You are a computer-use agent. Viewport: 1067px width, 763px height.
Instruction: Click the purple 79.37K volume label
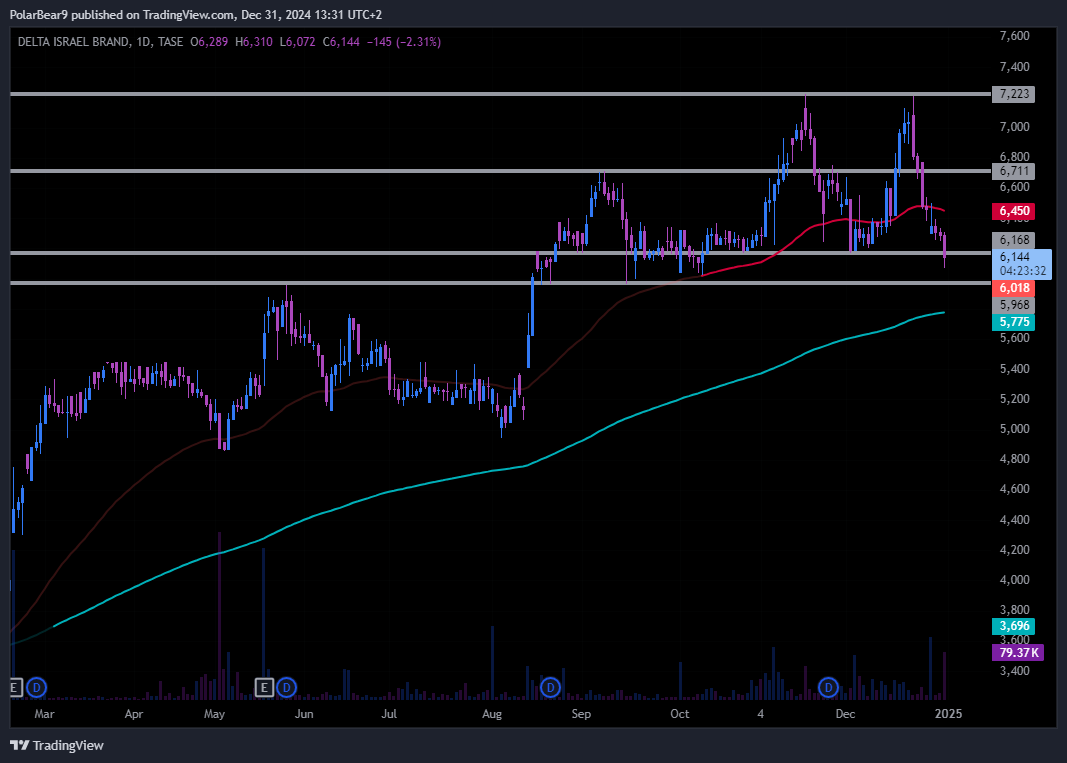(1017, 653)
